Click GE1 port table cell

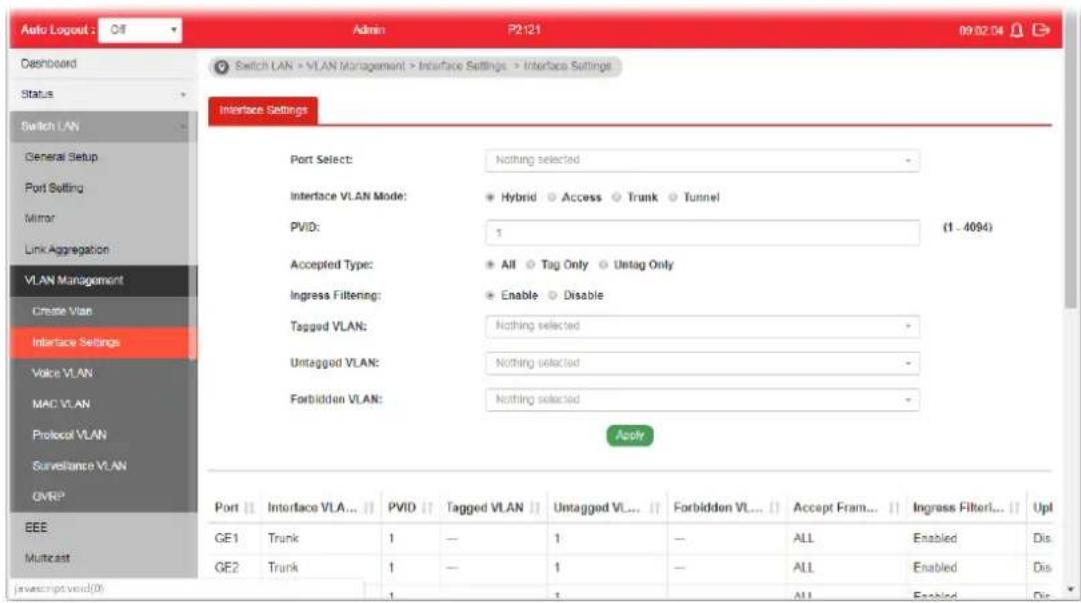coord(227,538)
